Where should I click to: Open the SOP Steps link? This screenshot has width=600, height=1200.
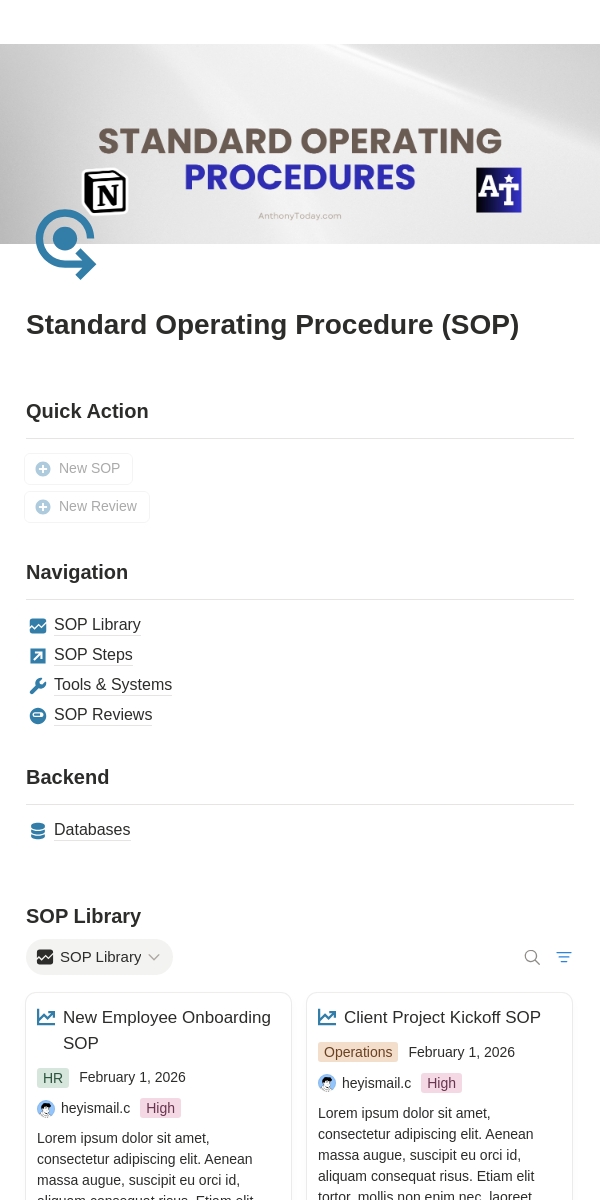(93, 655)
